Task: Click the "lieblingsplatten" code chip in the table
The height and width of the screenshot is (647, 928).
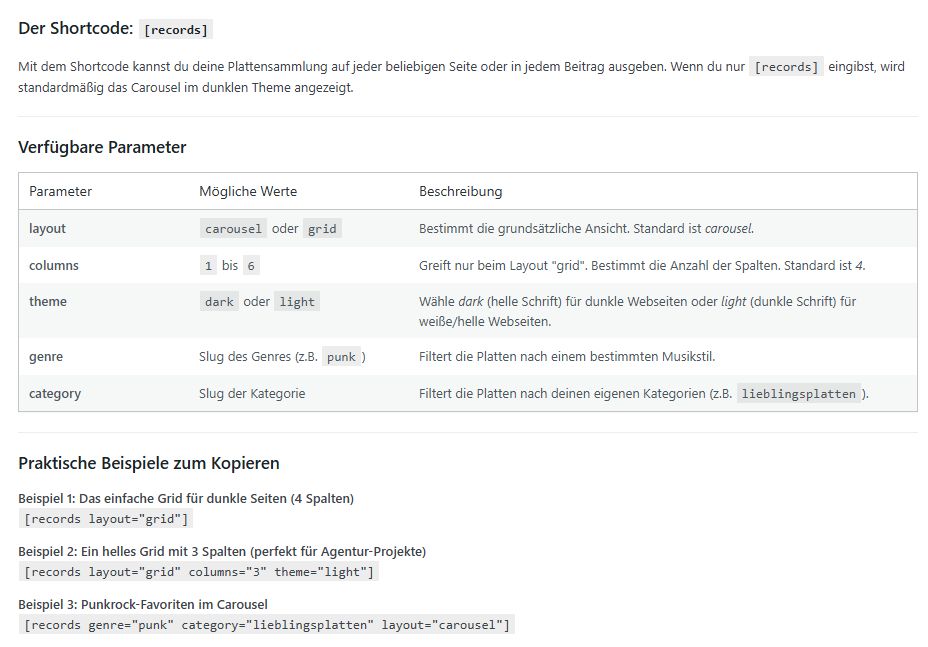Action: click(800, 394)
